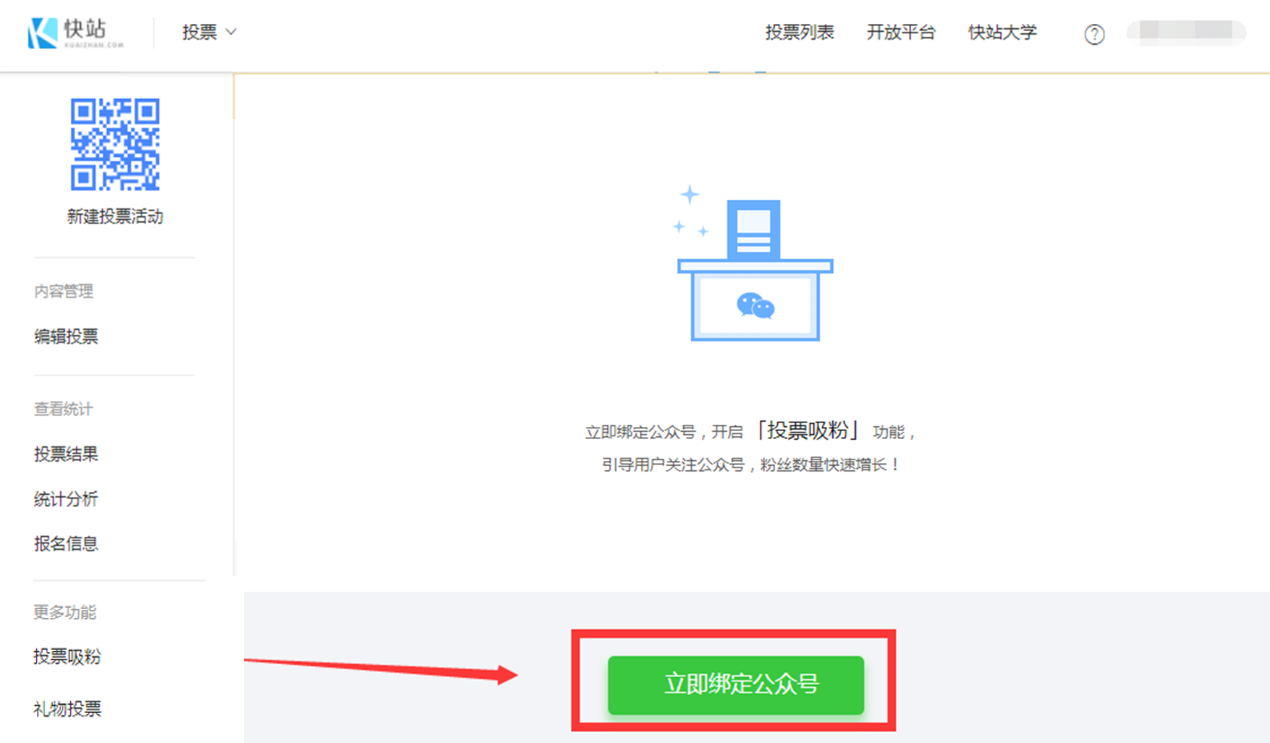Click the 「投票吸粉」 text in the description
Image resolution: width=1270 pixels, height=743 pixels.
[x=808, y=431]
